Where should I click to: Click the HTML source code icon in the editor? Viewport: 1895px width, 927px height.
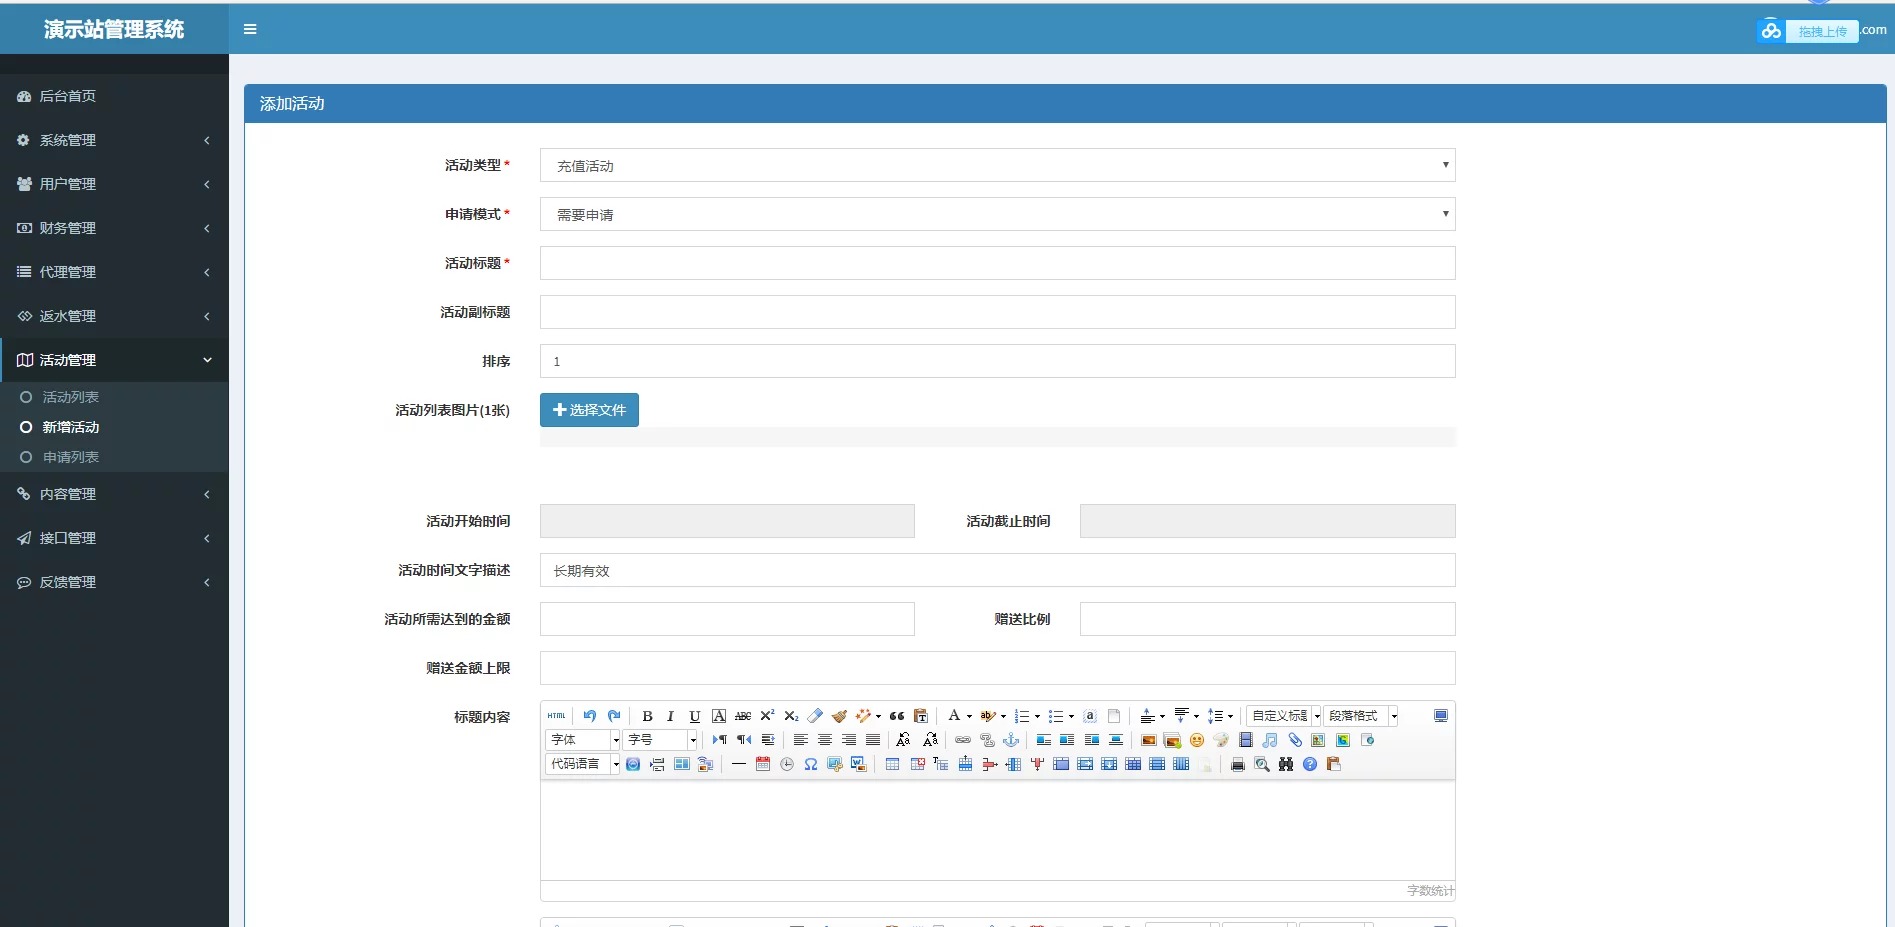click(556, 716)
